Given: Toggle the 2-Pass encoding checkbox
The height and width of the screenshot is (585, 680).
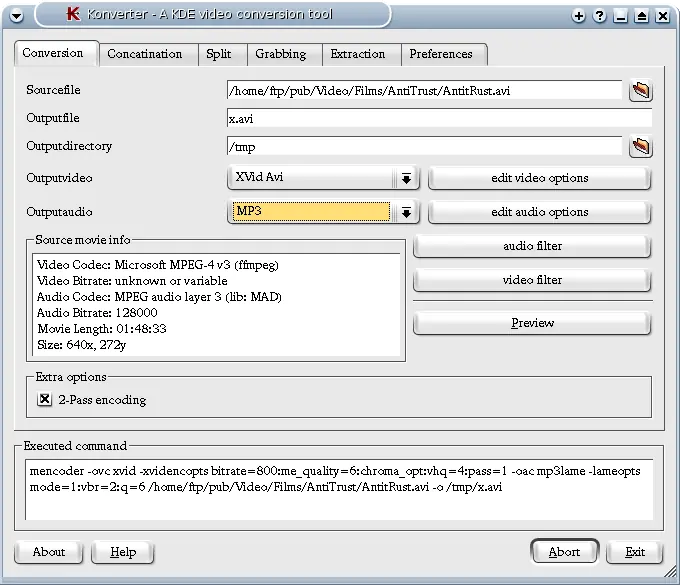Looking at the screenshot, I should 45,399.
